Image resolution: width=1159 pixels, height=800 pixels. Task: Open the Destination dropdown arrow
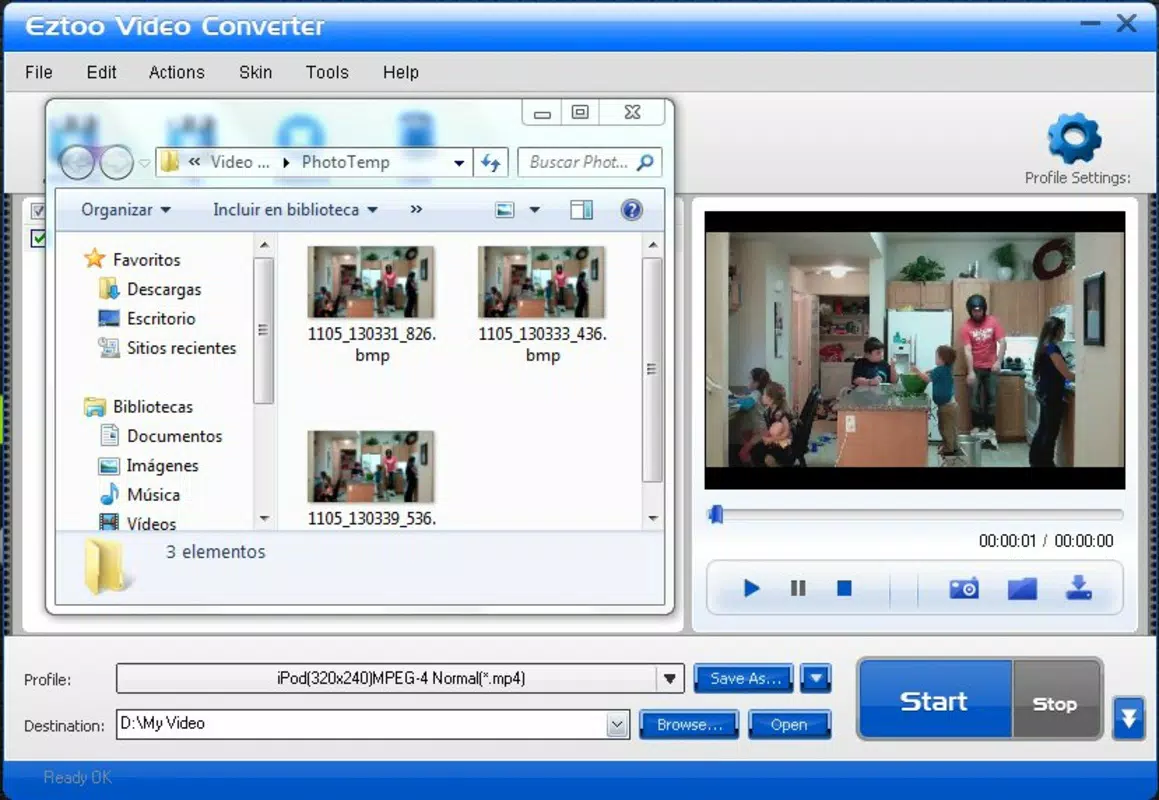(617, 725)
